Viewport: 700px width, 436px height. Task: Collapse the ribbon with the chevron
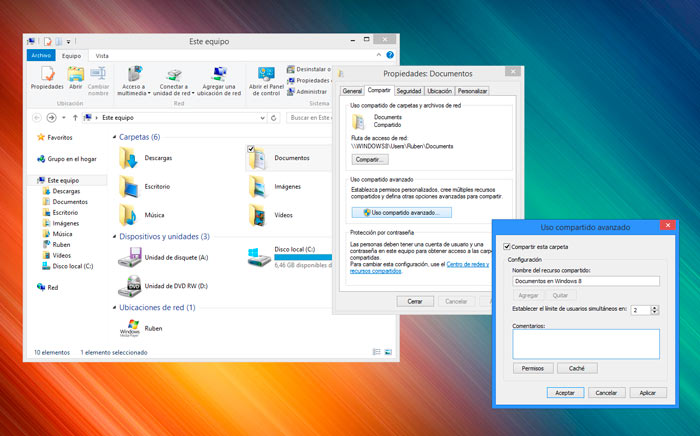[379, 55]
